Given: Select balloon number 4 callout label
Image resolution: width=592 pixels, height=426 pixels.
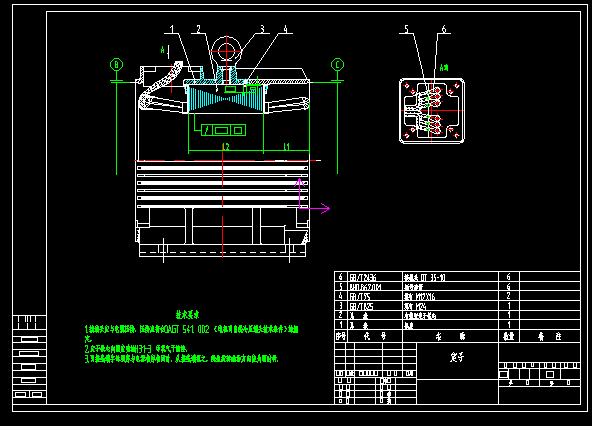Looking at the screenshot, I should [x=285, y=29].
